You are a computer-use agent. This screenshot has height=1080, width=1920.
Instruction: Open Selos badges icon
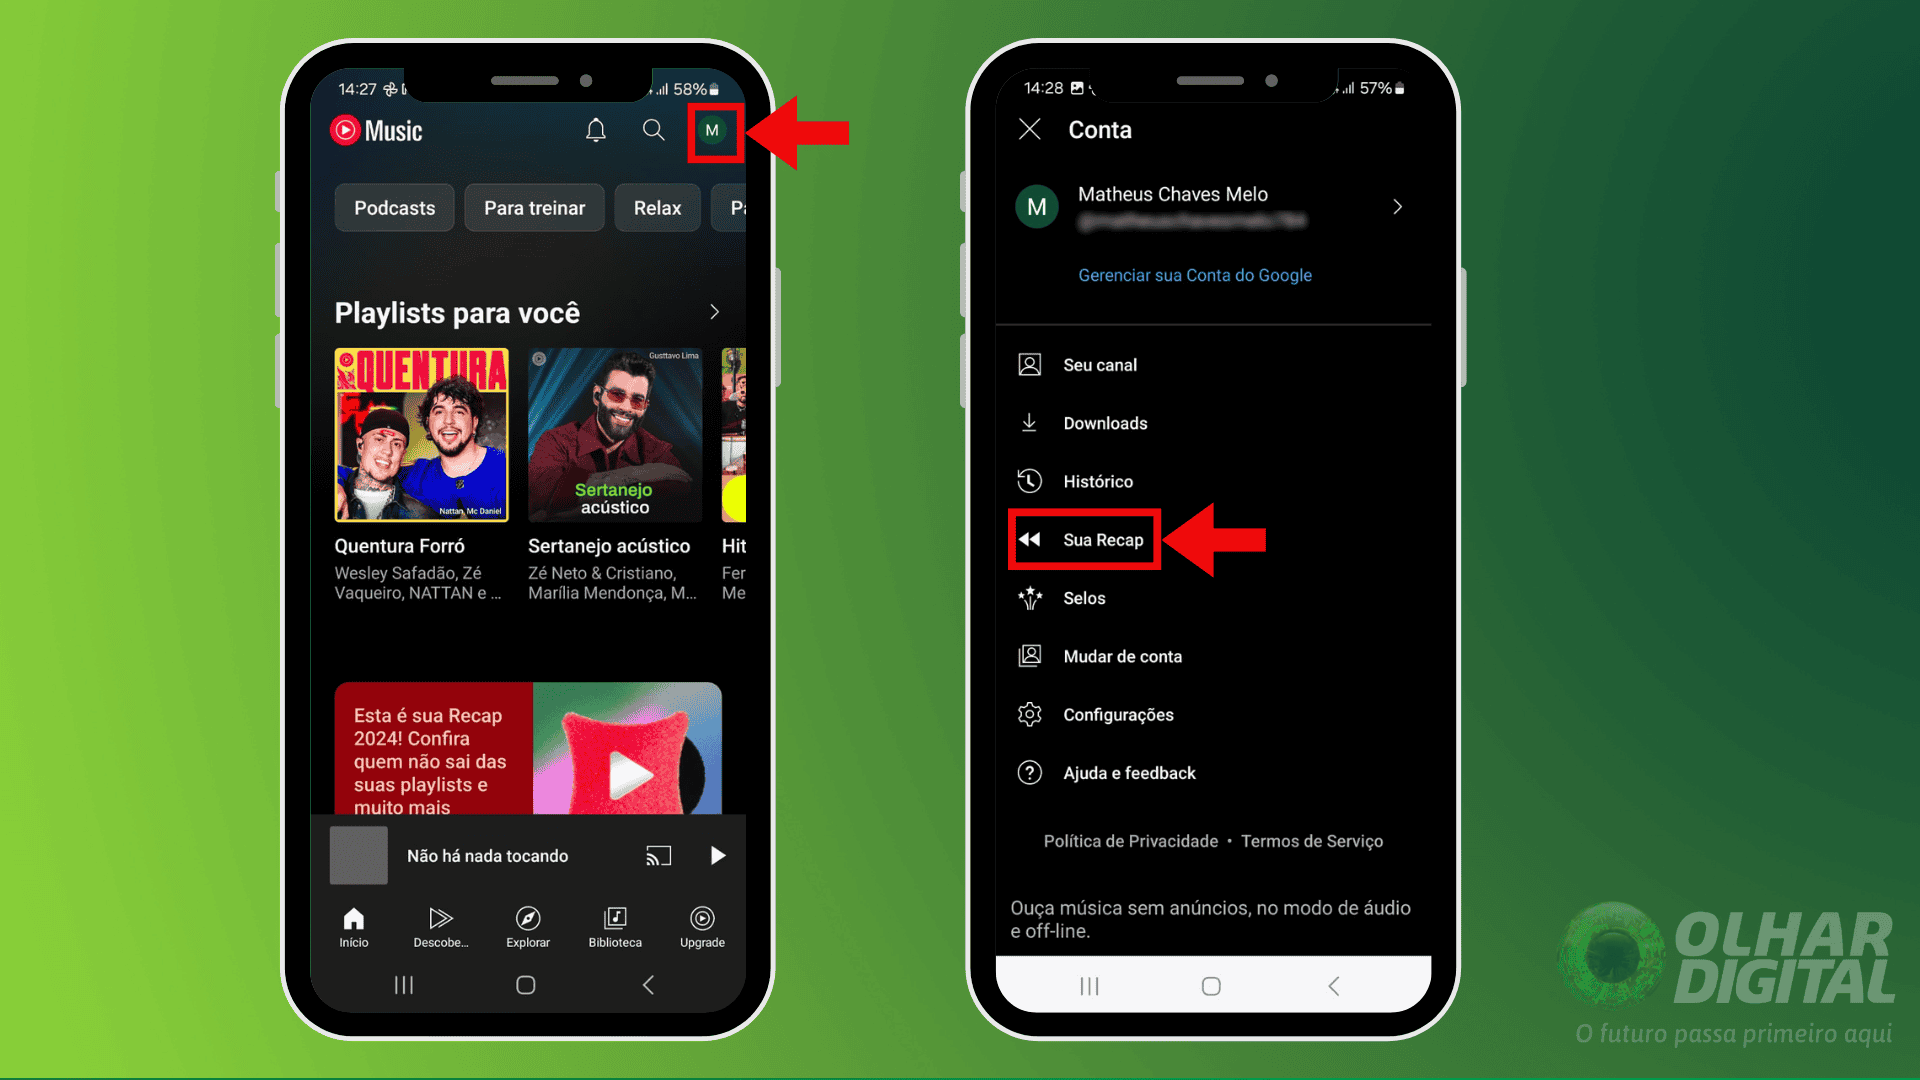point(1030,597)
